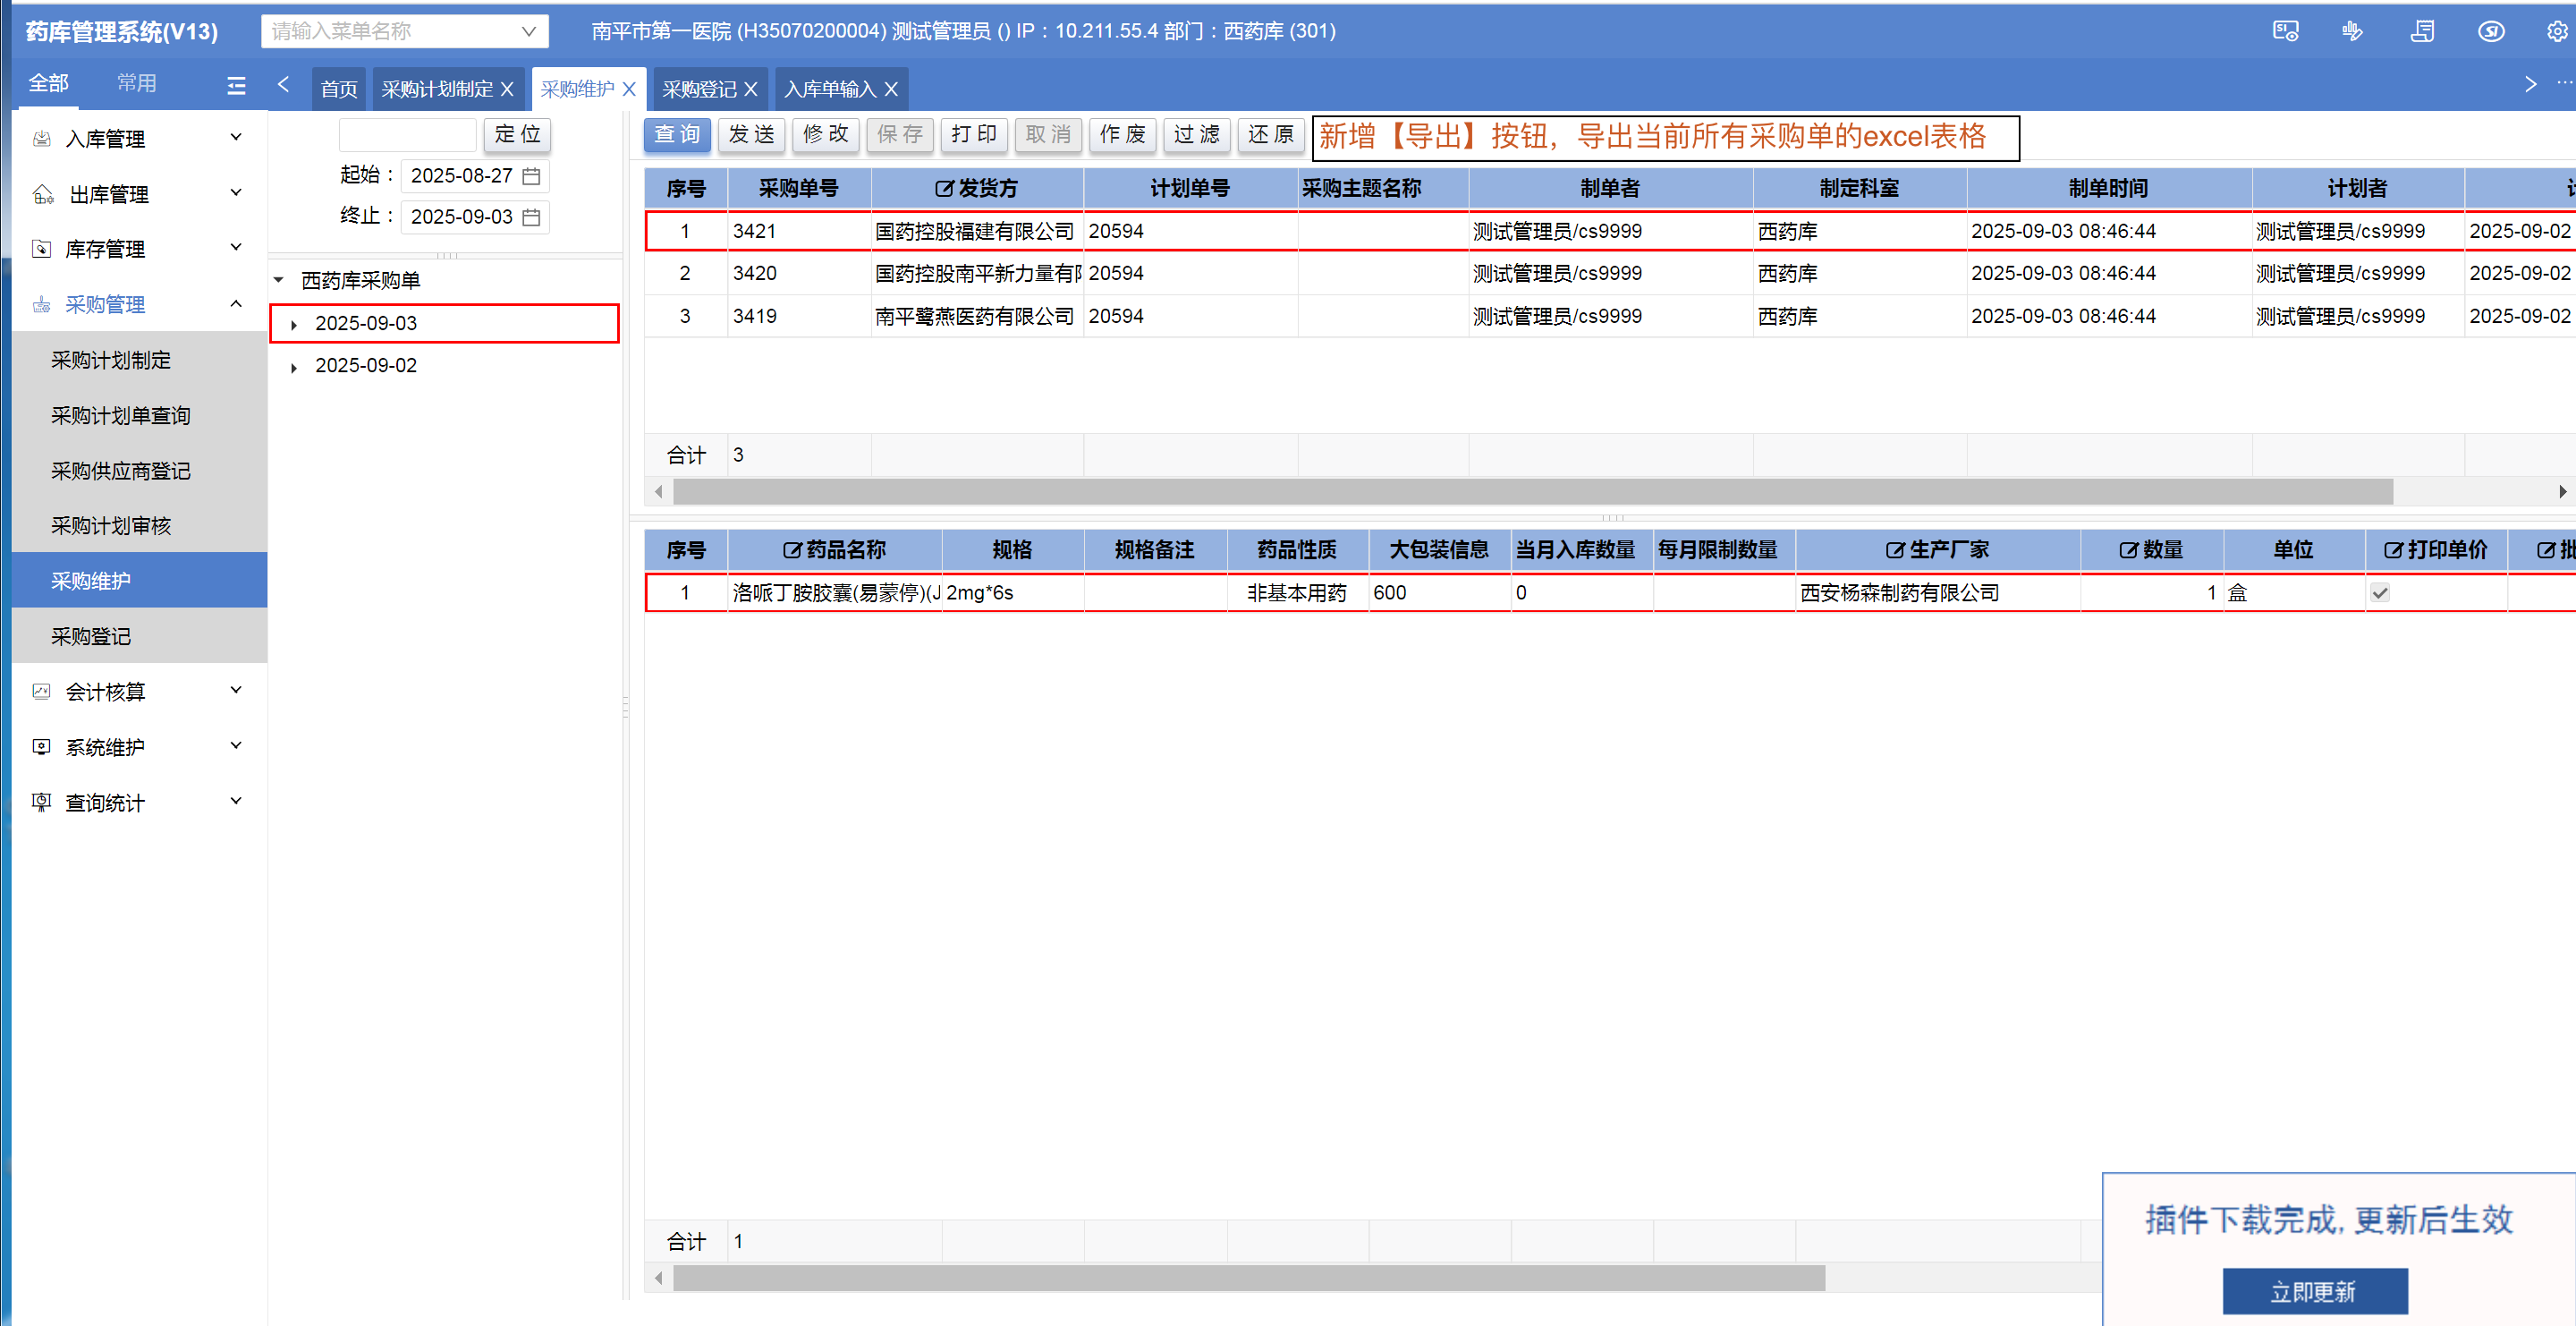Click the oval SI logo icon

tap(2490, 31)
